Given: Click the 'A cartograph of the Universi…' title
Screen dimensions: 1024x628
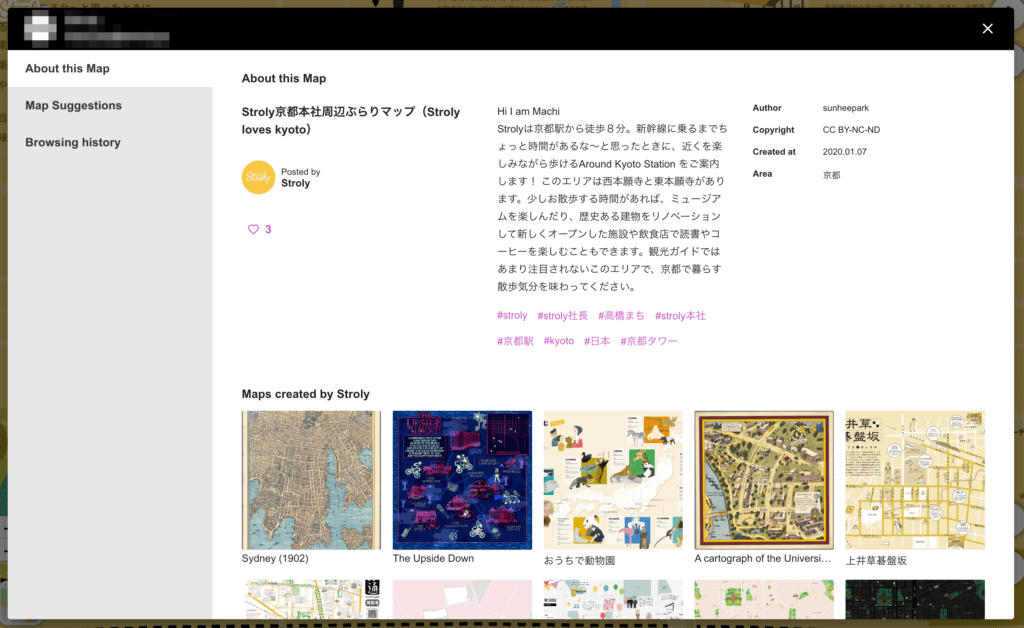Looking at the screenshot, I should click(763, 559).
